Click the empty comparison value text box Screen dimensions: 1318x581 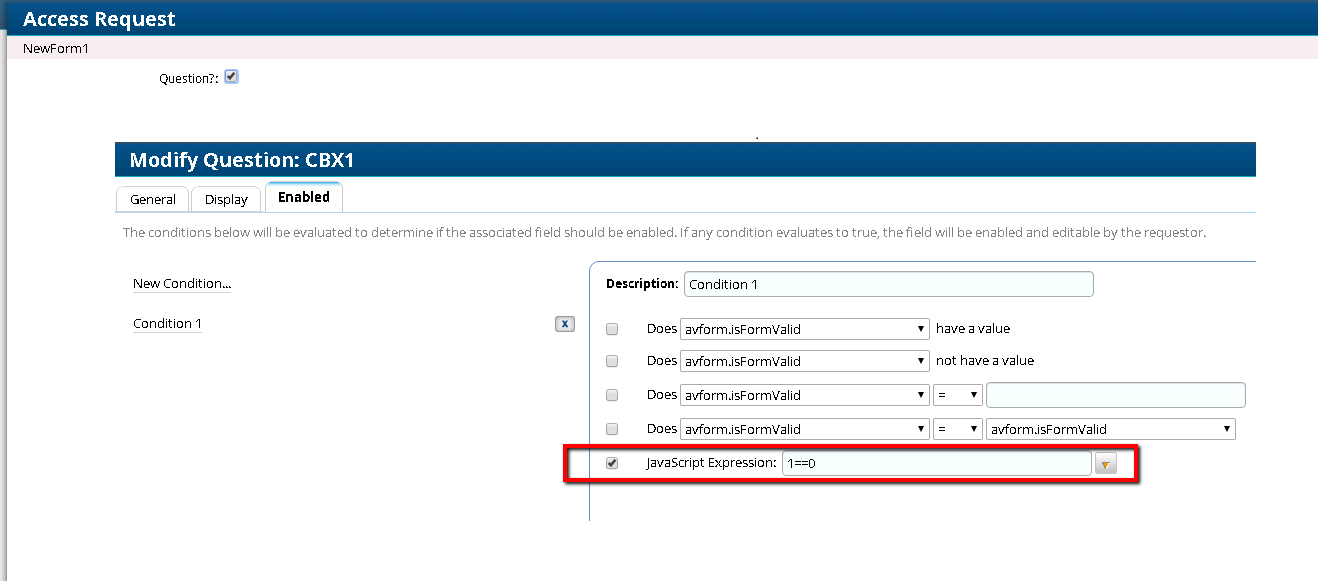tap(1115, 394)
